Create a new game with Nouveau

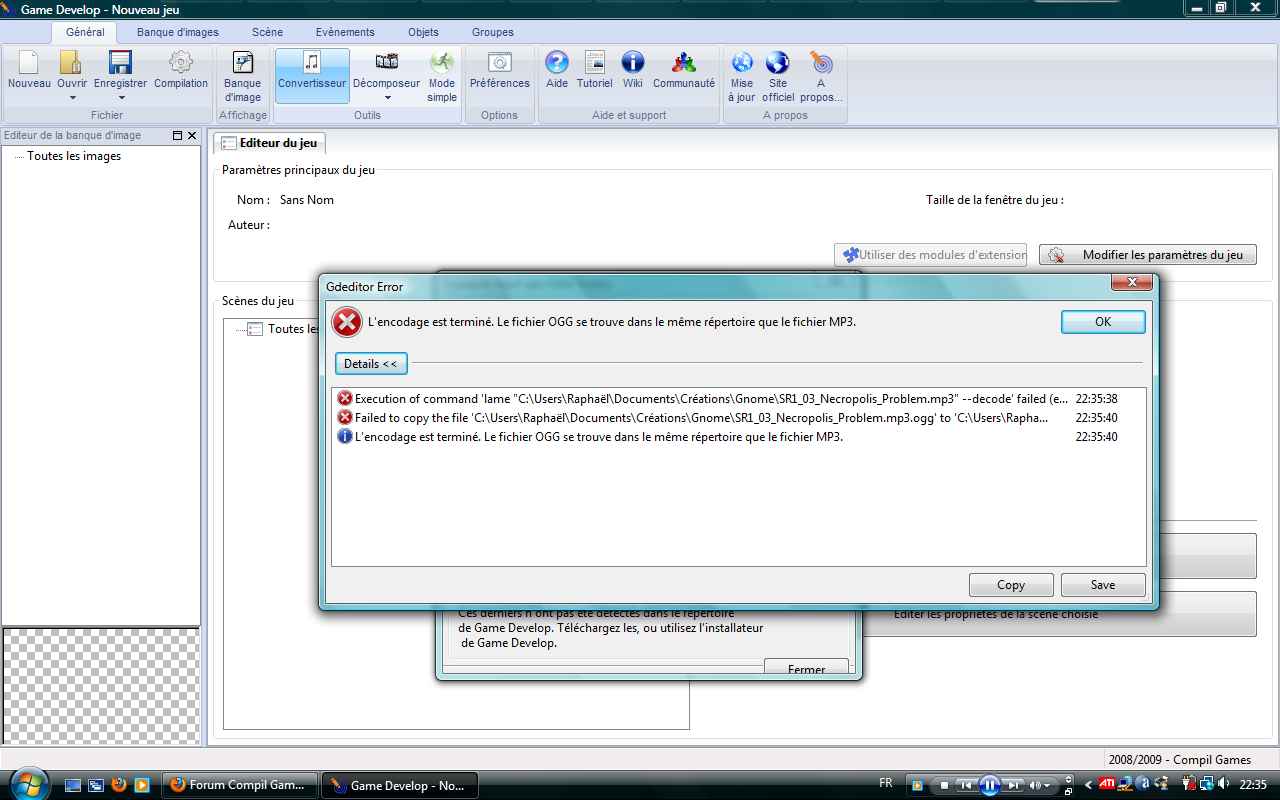coord(29,70)
